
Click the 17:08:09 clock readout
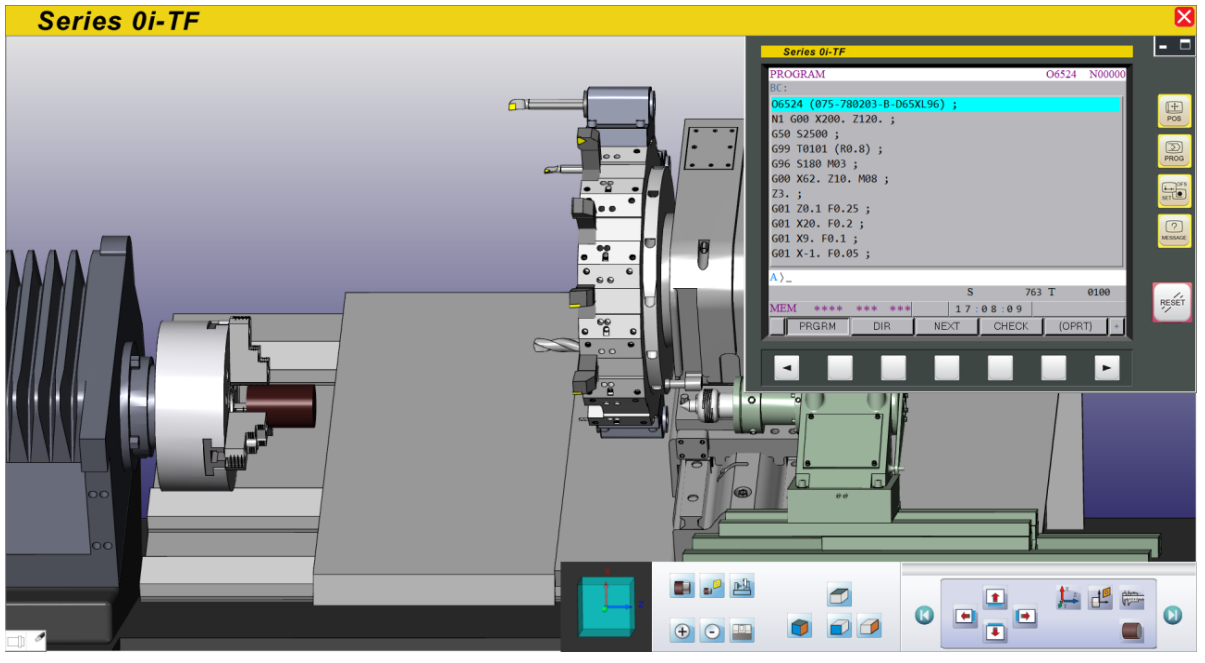coord(988,309)
